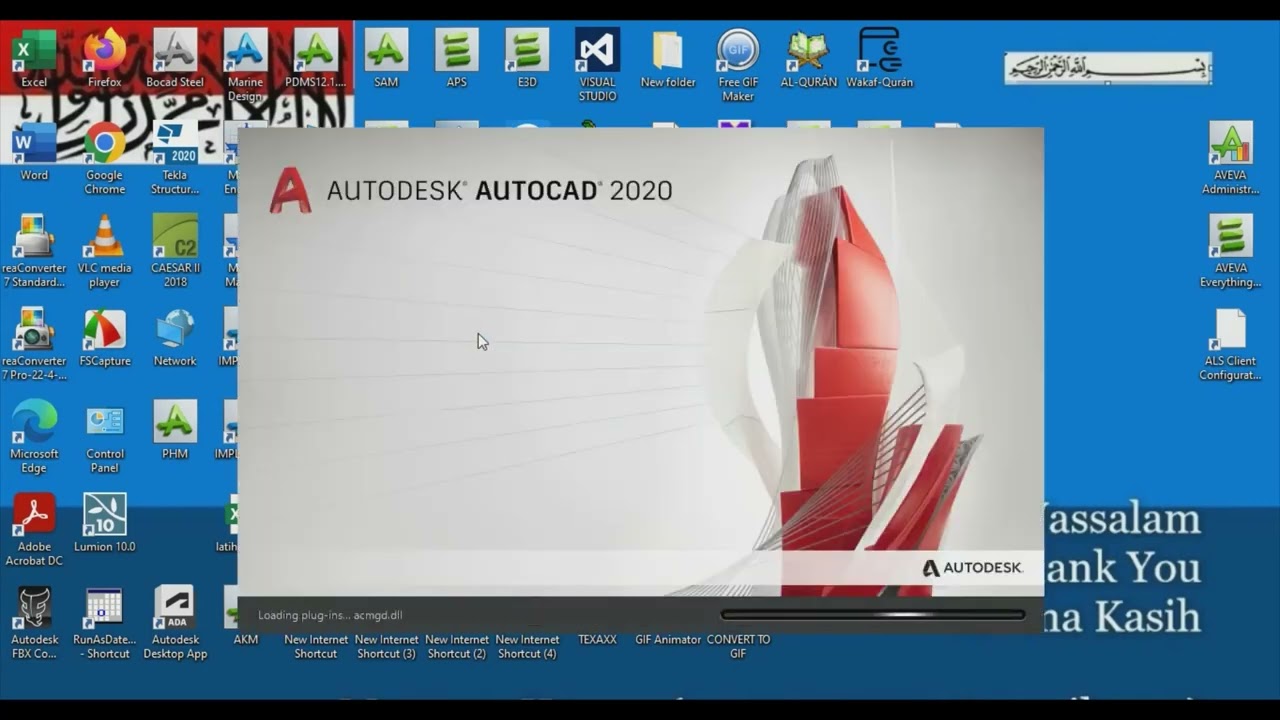Open the FSCapture desktop icon
The height and width of the screenshot is (720, 1280).
(105, 337)
